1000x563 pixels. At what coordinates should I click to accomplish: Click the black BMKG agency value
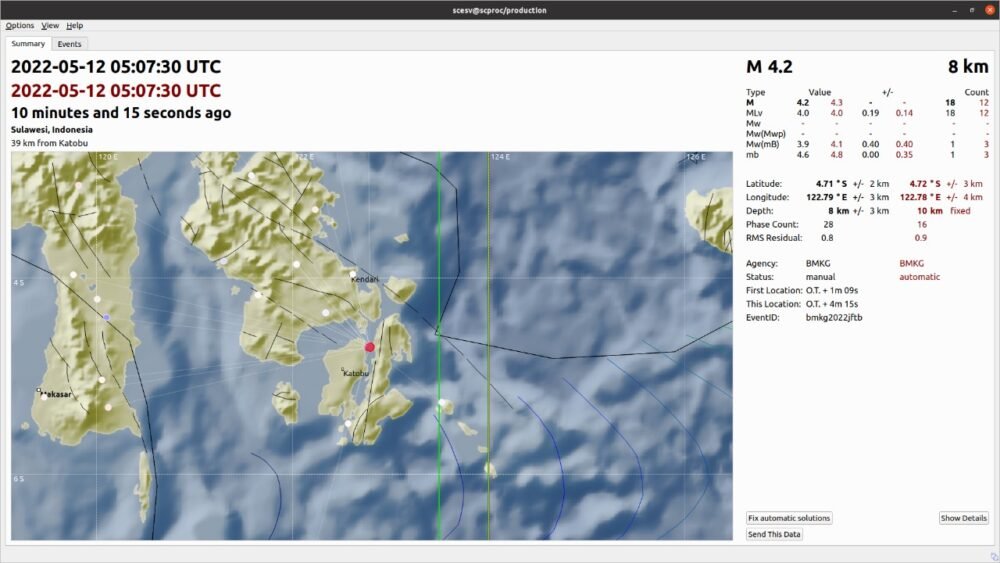[818, 263]
